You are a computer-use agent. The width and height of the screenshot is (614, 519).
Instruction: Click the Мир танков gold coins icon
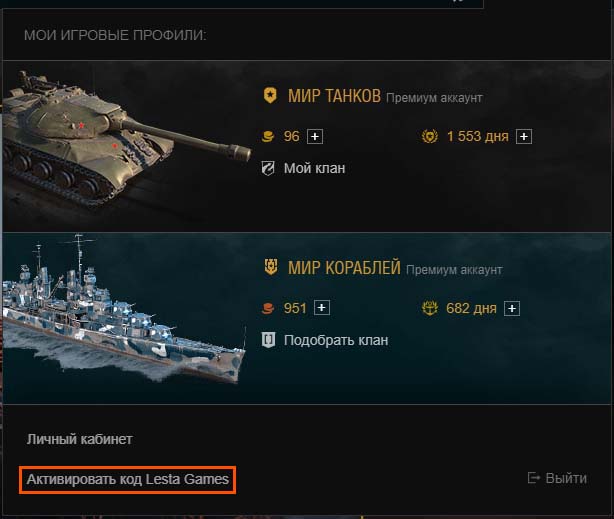point(268,137)
